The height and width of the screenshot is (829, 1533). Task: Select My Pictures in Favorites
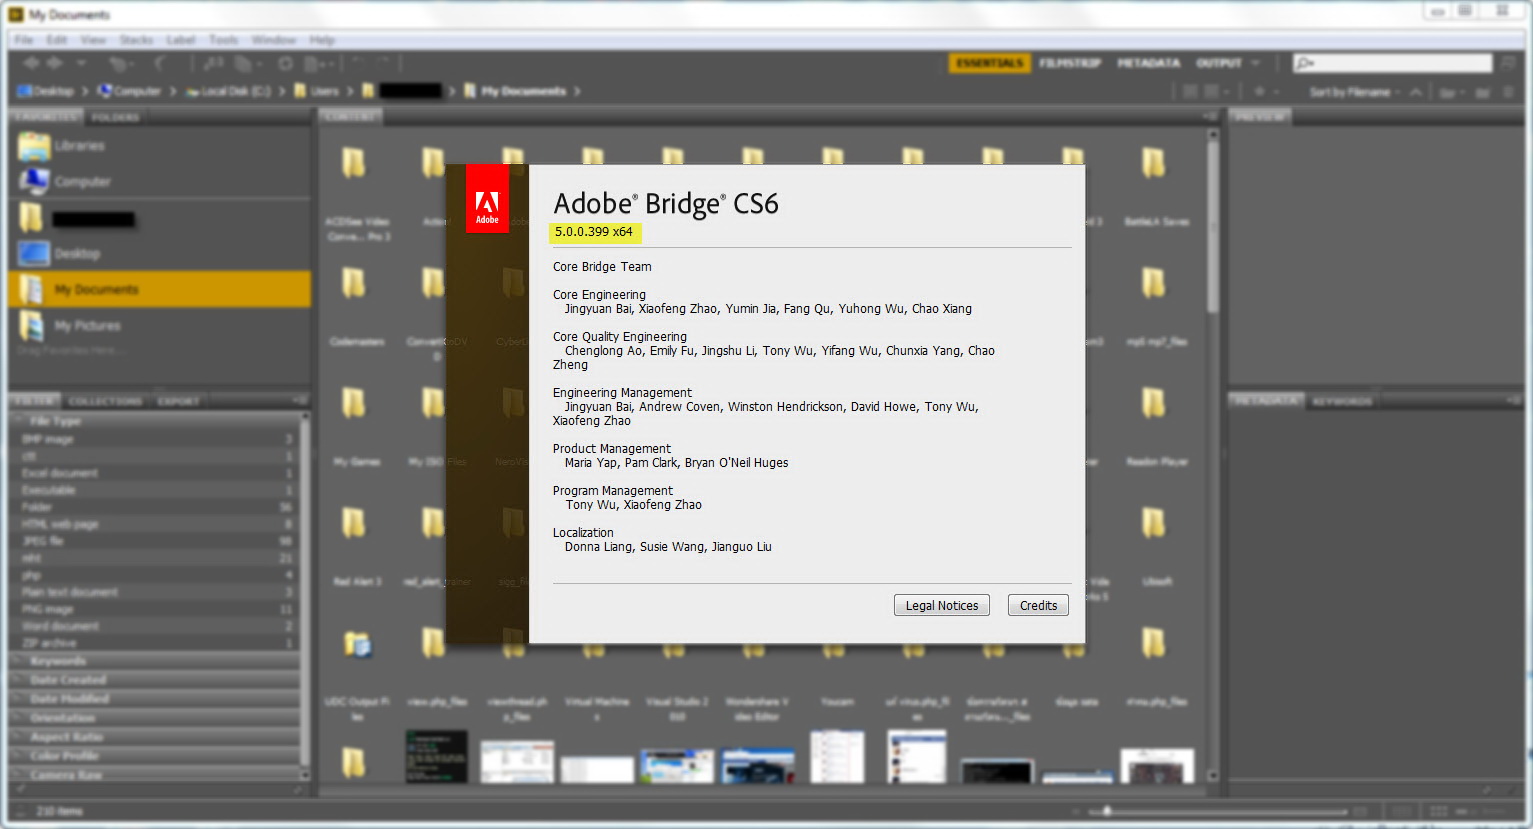click(160, 325)
